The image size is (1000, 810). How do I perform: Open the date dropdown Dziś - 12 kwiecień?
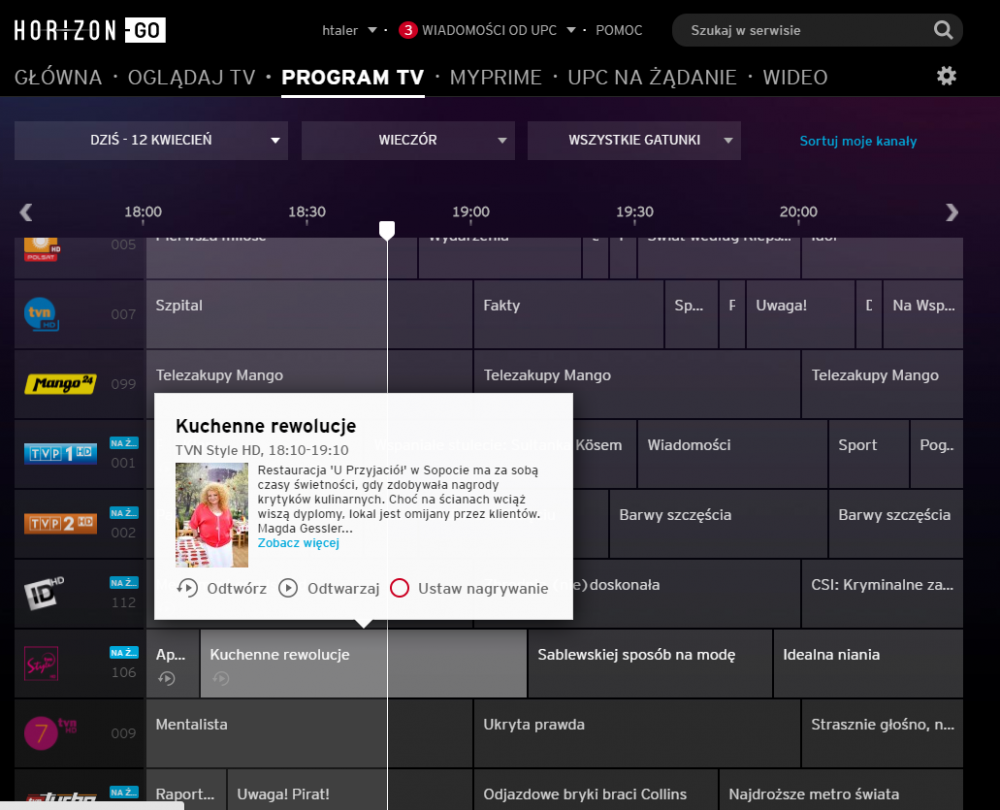click(151, 140)
